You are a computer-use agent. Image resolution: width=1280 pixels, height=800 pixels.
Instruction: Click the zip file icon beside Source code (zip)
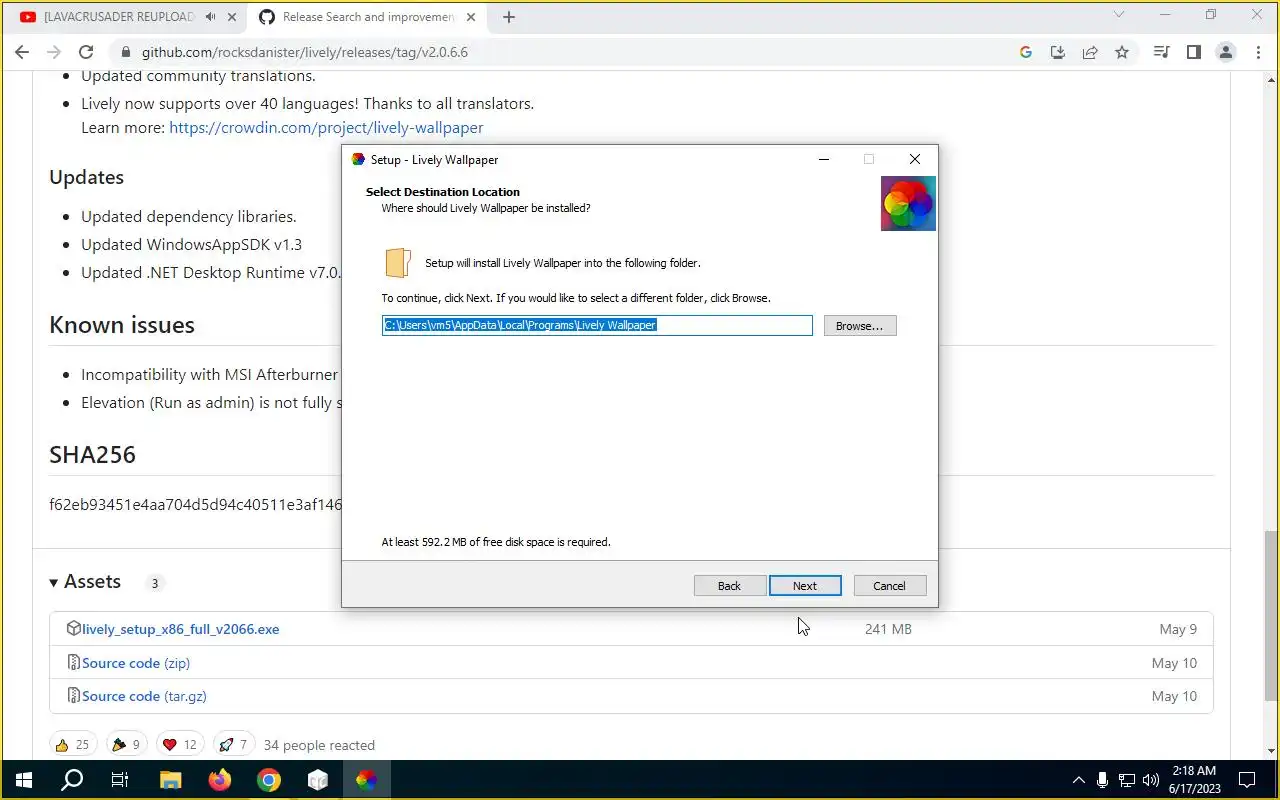click(x=73, y=662)
